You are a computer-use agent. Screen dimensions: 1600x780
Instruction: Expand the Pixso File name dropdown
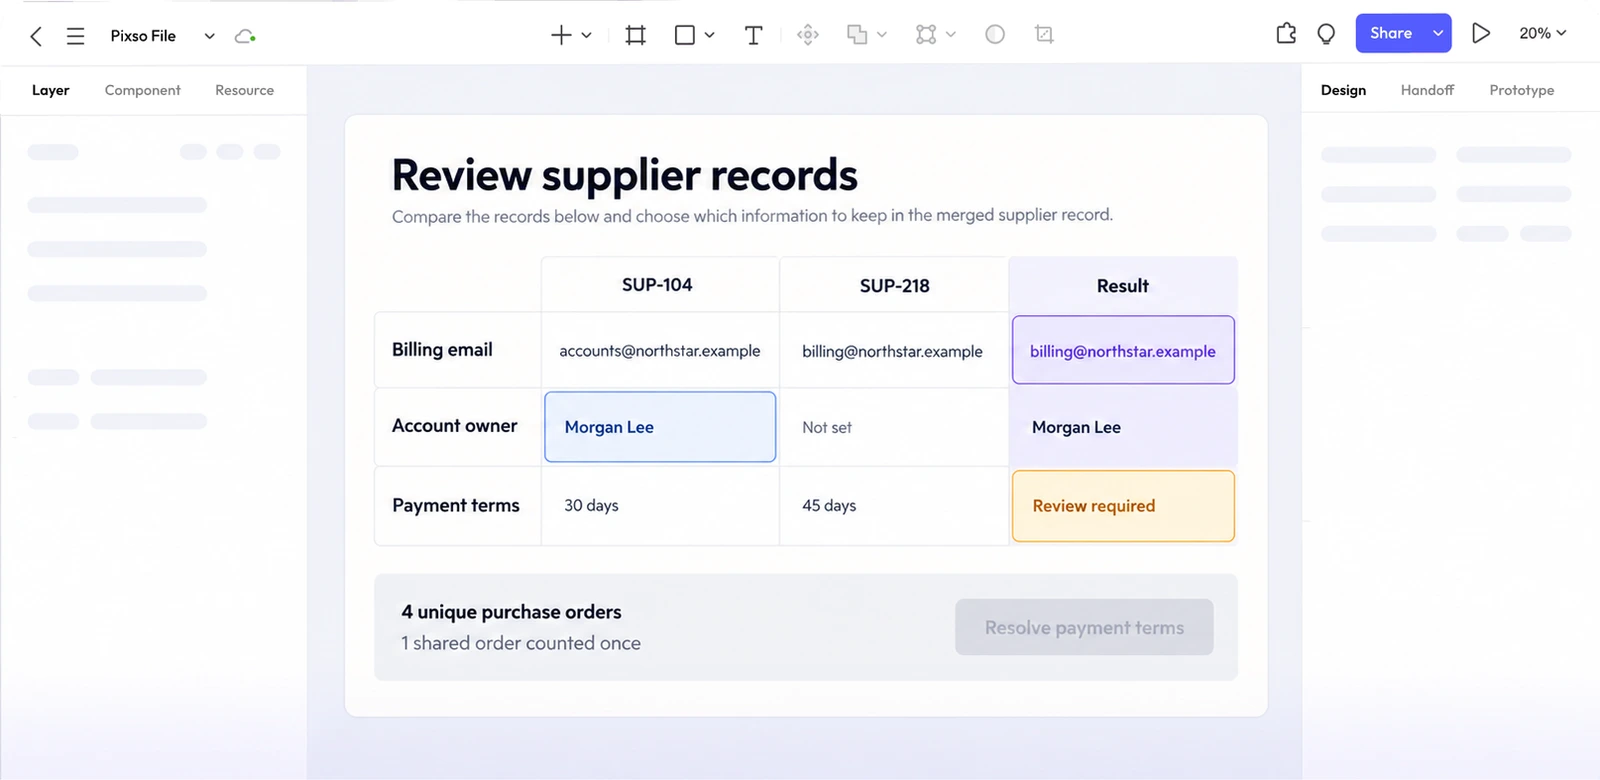(209, 36)
